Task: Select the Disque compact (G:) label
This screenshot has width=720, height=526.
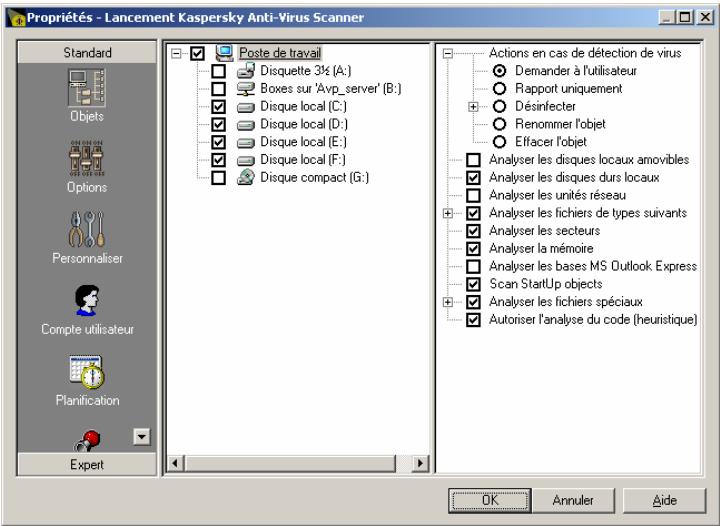Action: coord(315,178)
